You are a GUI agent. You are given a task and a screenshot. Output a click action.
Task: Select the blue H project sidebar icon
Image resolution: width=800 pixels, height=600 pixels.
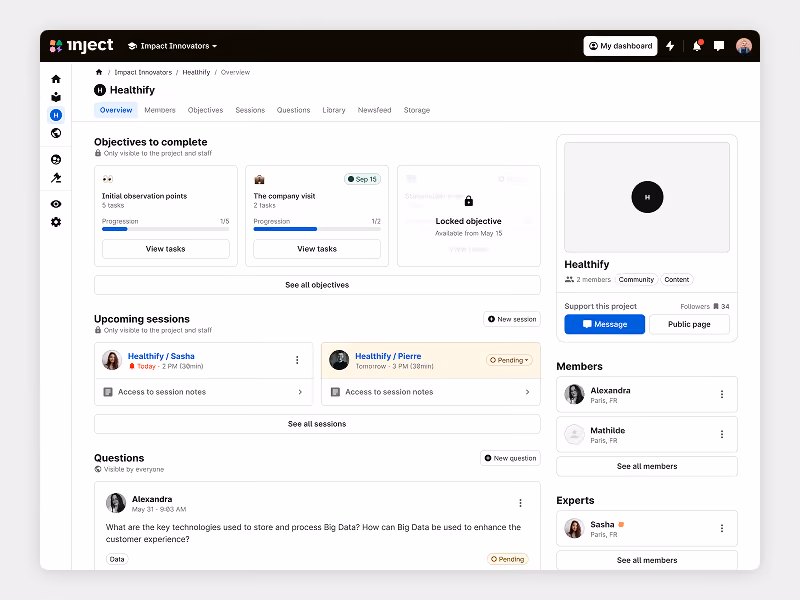(56, 115)
